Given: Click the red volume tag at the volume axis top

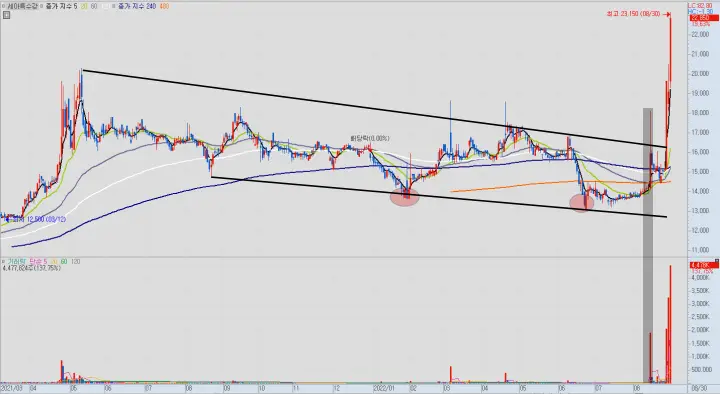Looking at the screenshot, I should 703,265.
